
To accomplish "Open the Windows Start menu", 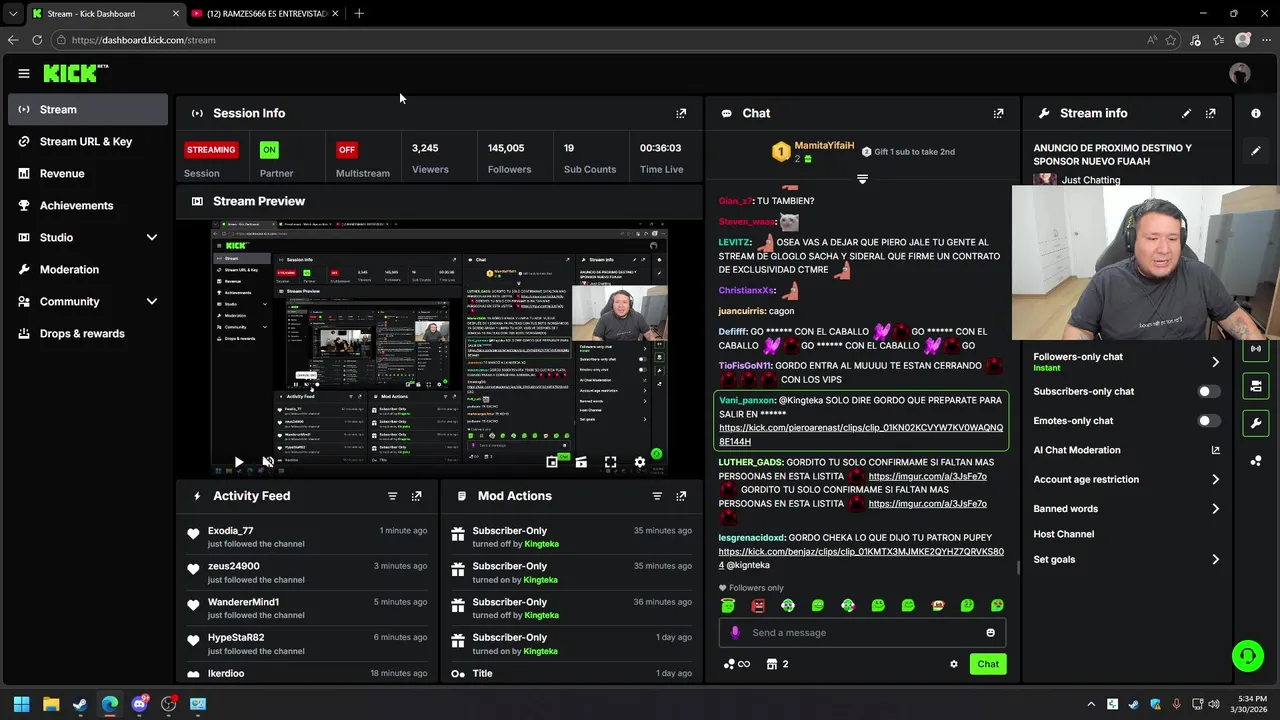I will tap(21, 704).
